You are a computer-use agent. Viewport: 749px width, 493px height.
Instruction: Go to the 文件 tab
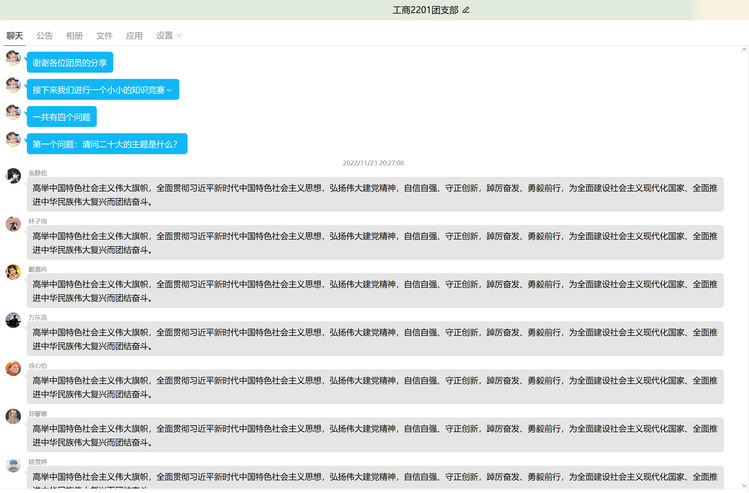click(x=104, y=36)
